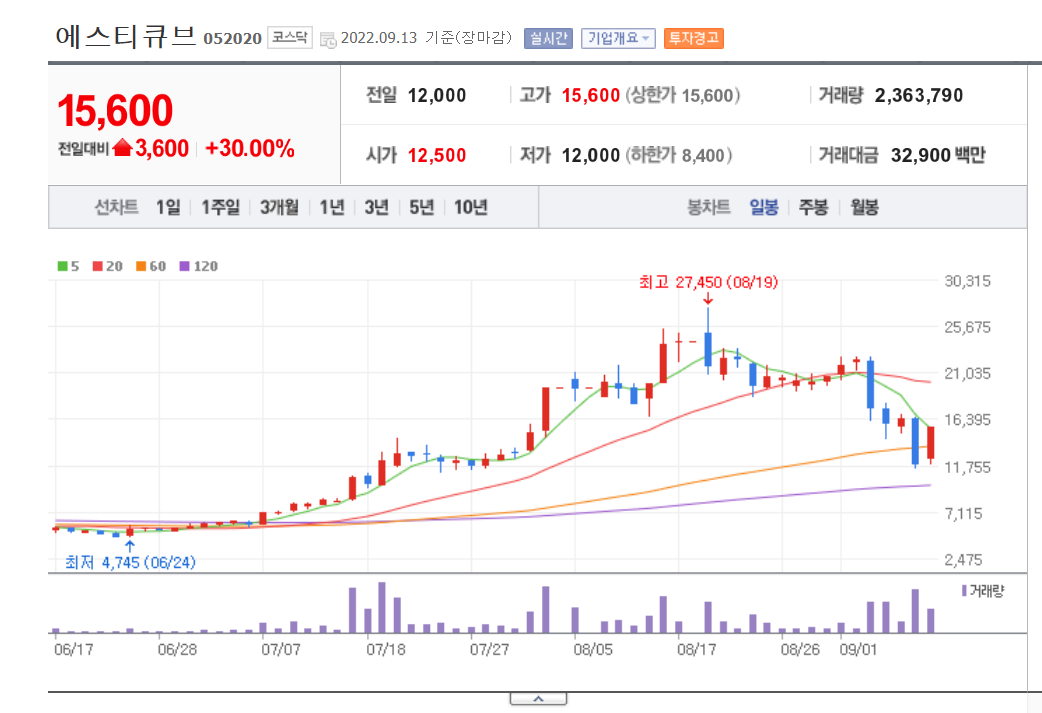Viewport: 1042px width, 713px height.
Task: Click the current price 15,600
Action: coord(115,110)
